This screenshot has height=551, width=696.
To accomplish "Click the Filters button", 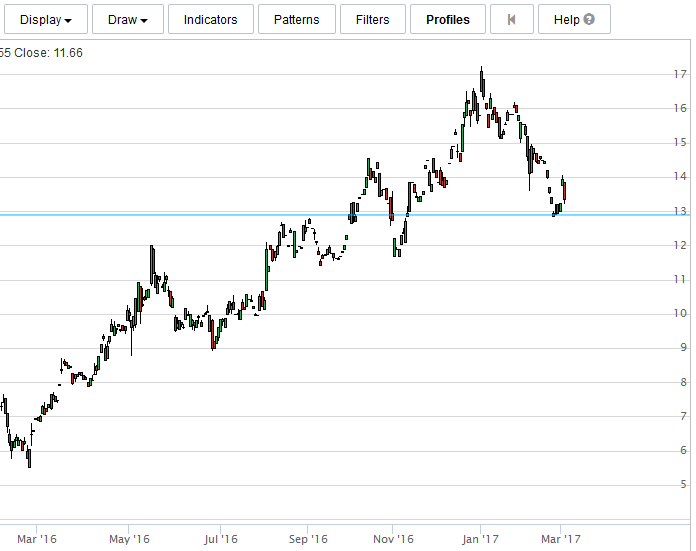I will [x=372, y=20].
